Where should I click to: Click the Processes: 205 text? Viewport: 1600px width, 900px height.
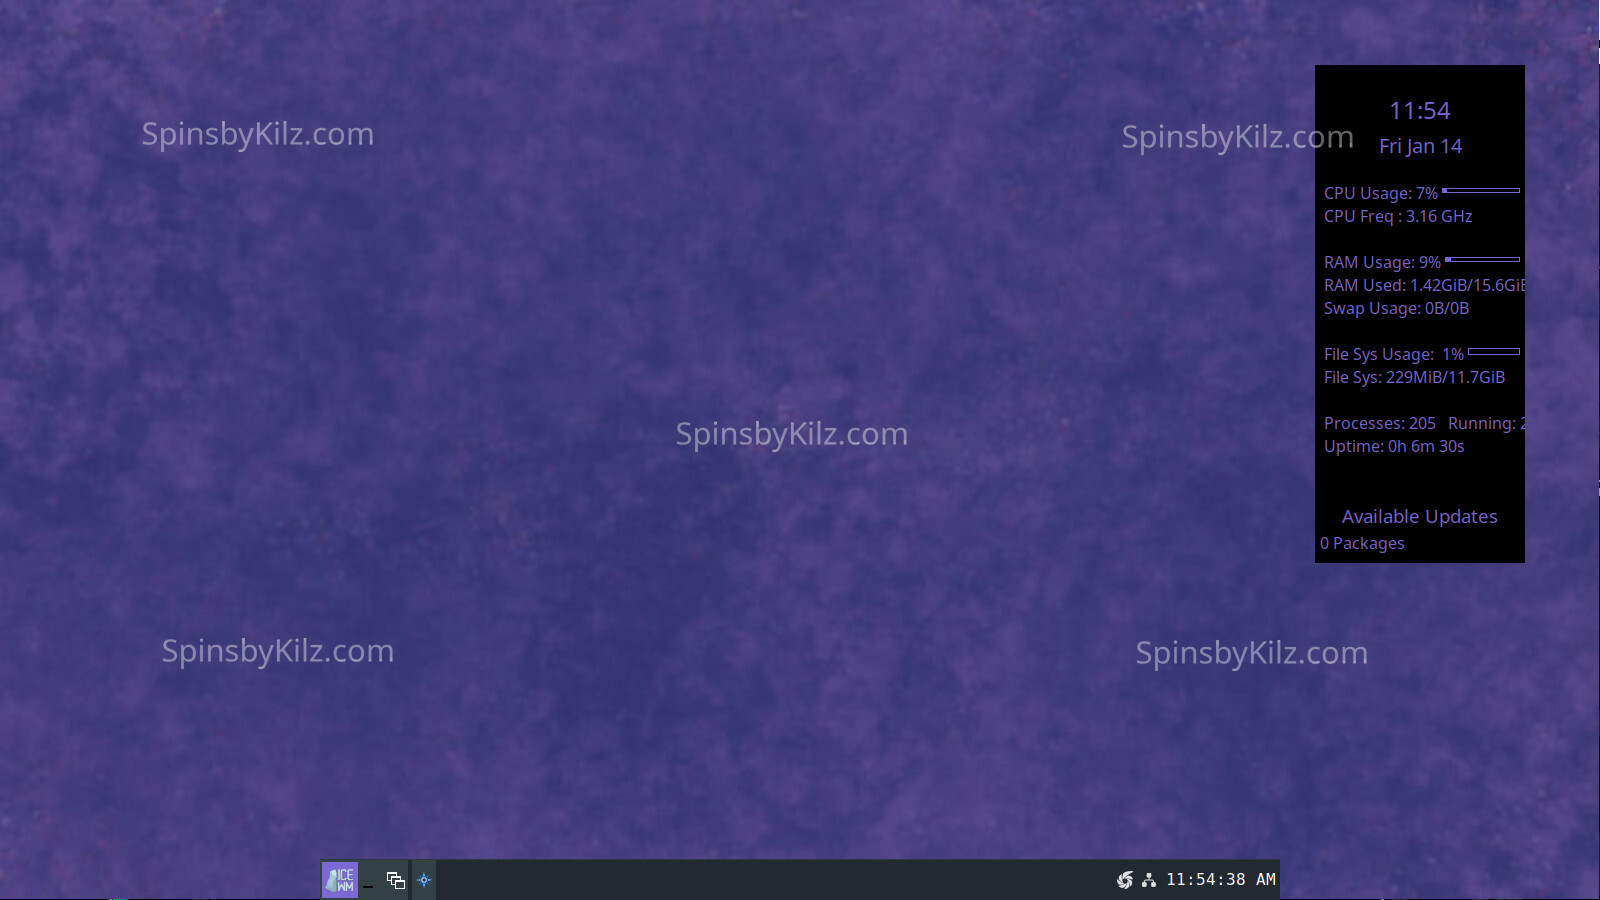click(x=1379, y=424)
